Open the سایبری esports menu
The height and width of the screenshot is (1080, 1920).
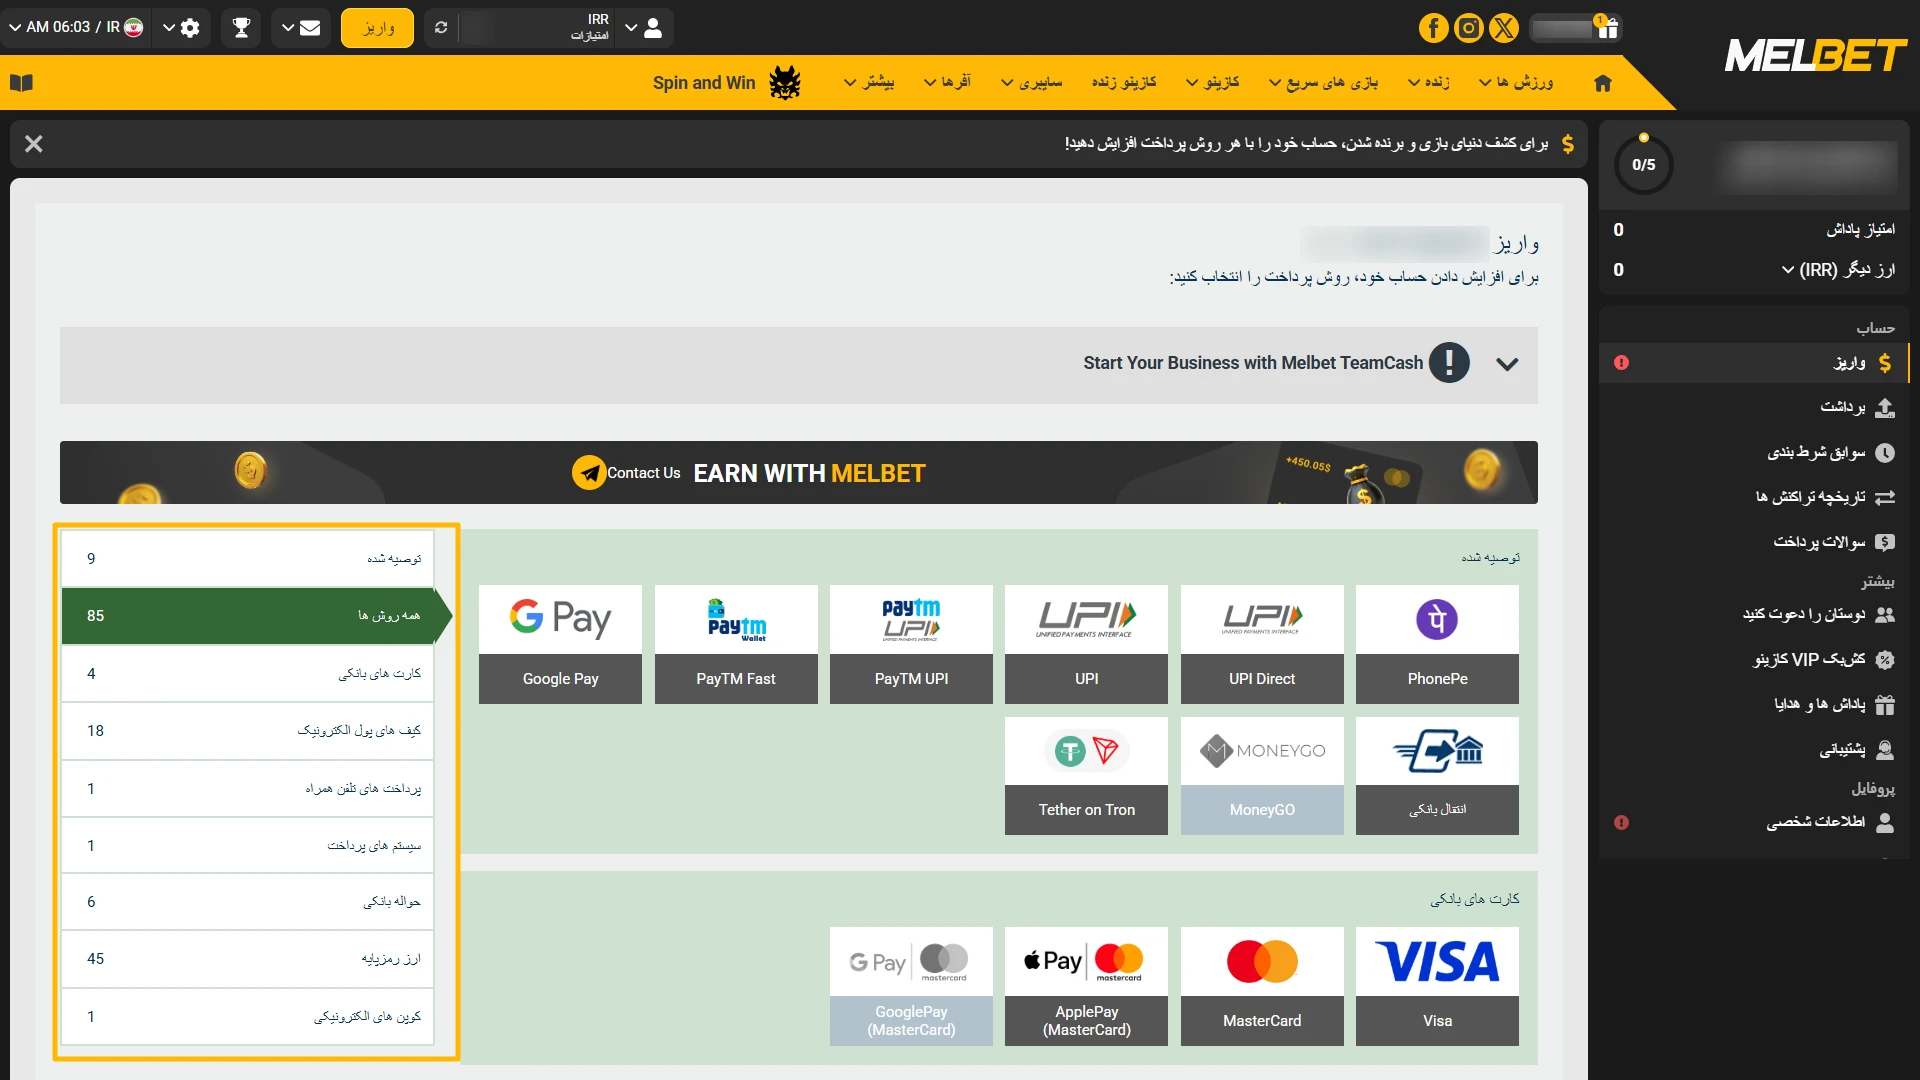[1031, 82]
